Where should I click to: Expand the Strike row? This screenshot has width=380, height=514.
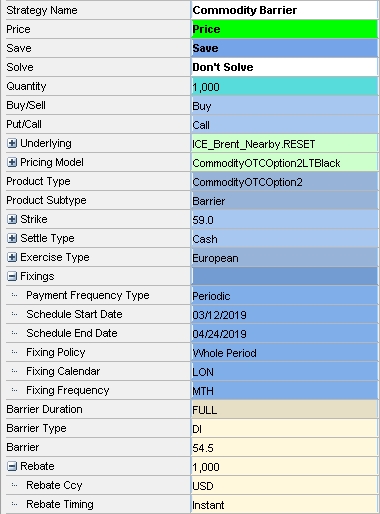[x=12, y=219]
